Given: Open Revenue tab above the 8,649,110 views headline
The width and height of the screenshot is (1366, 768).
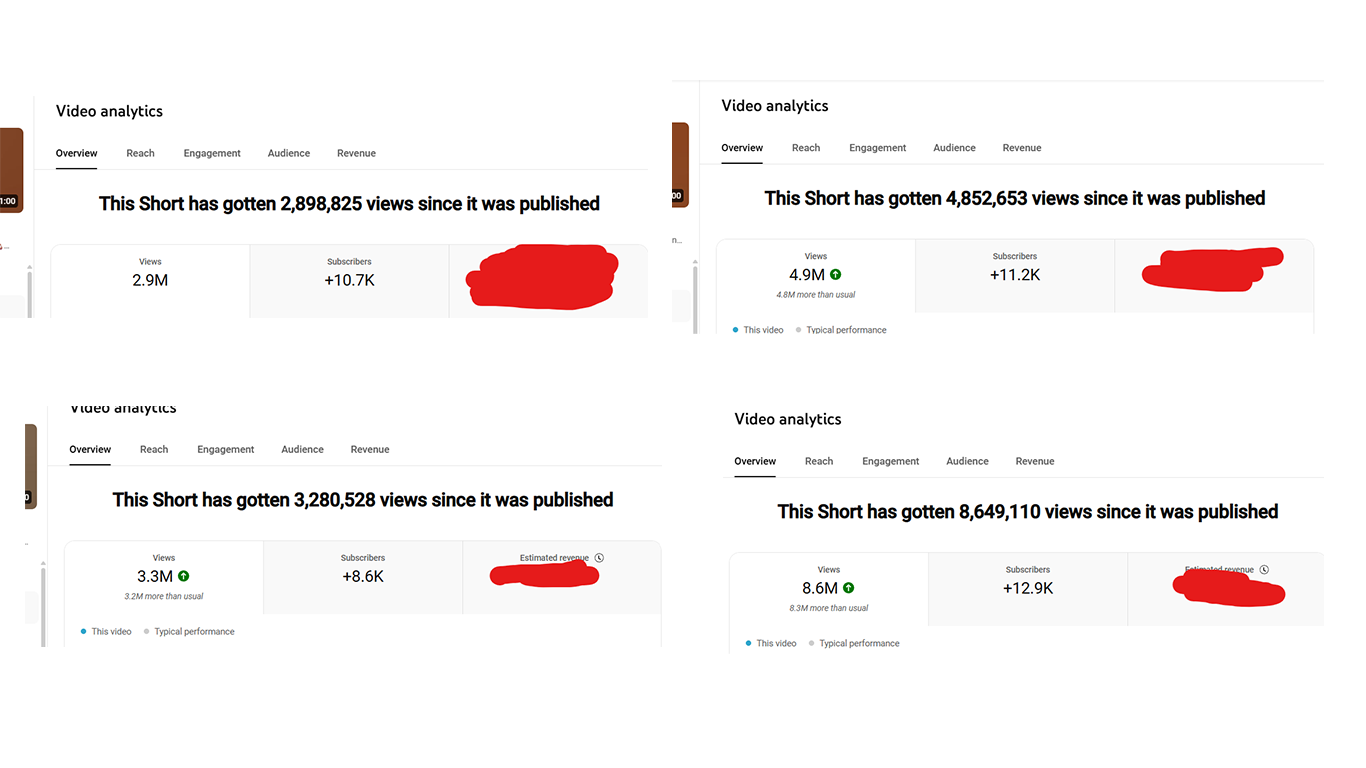Looking at the screenshot, I should (x=1035, y=462).
